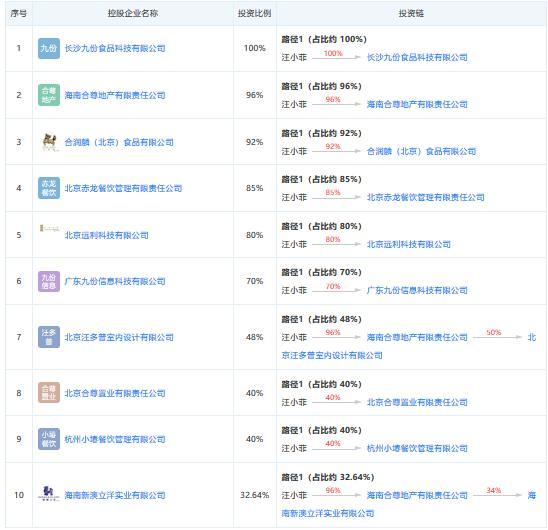This screenshot has height=530, width=548.
Task: Click the 投资链 column header
Action: (x=411, y=13)
